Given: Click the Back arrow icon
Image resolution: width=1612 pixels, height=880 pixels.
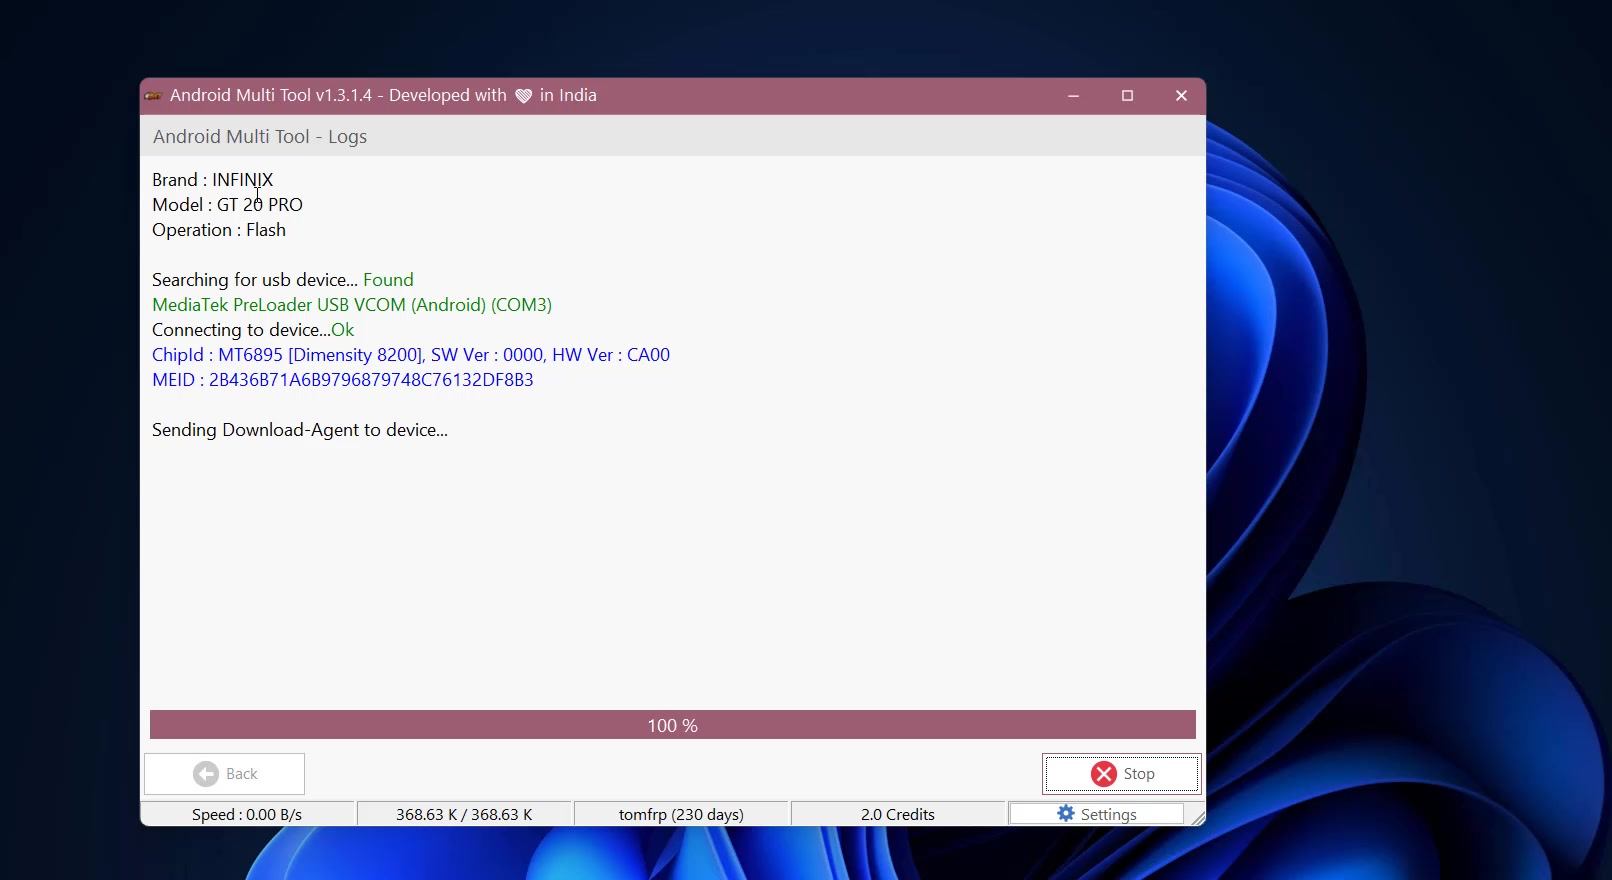Looking at the screenshot, I should tap(206, 774).
